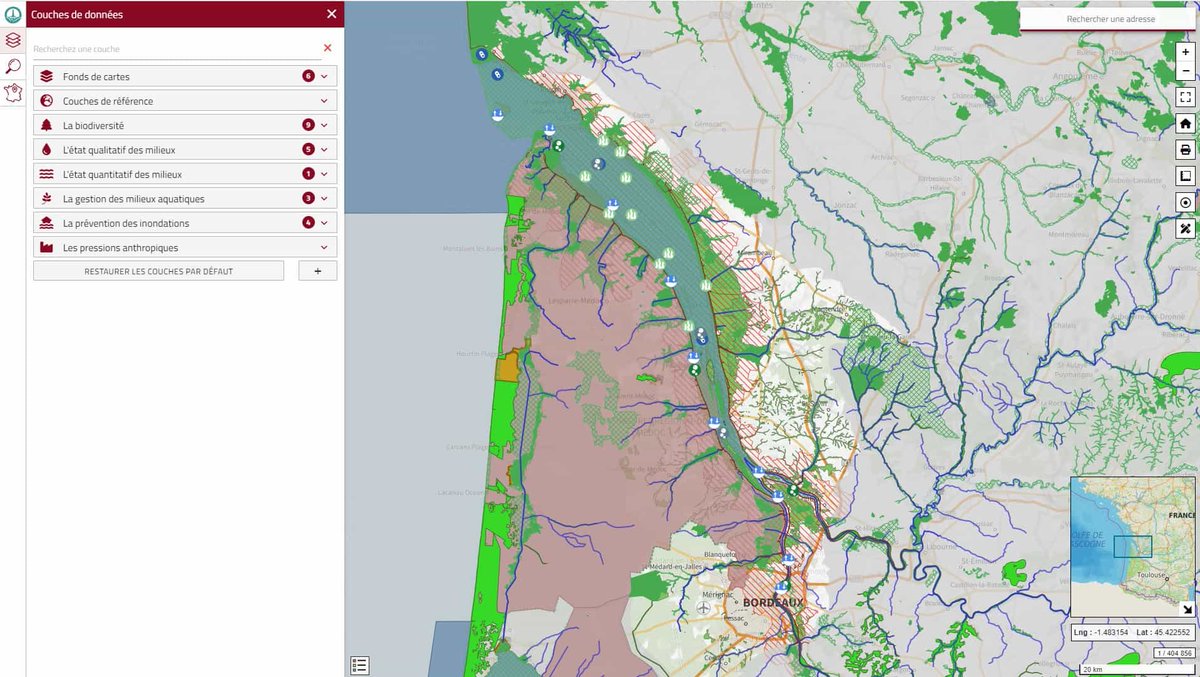
Task: Open the legend icon at bottom left
Action: pyautogui.click(x=360, y=664)
